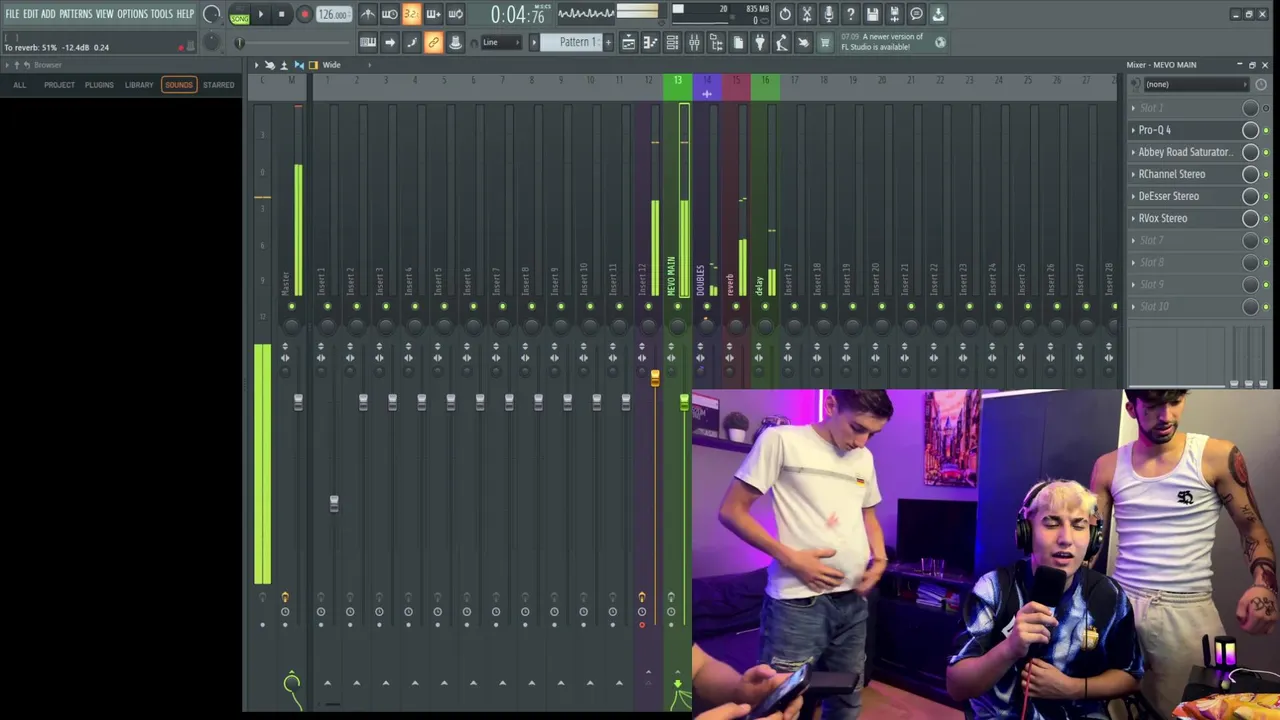
Task: Open the FILE menu
Action: pyautogui.click(x=12, y=14)
